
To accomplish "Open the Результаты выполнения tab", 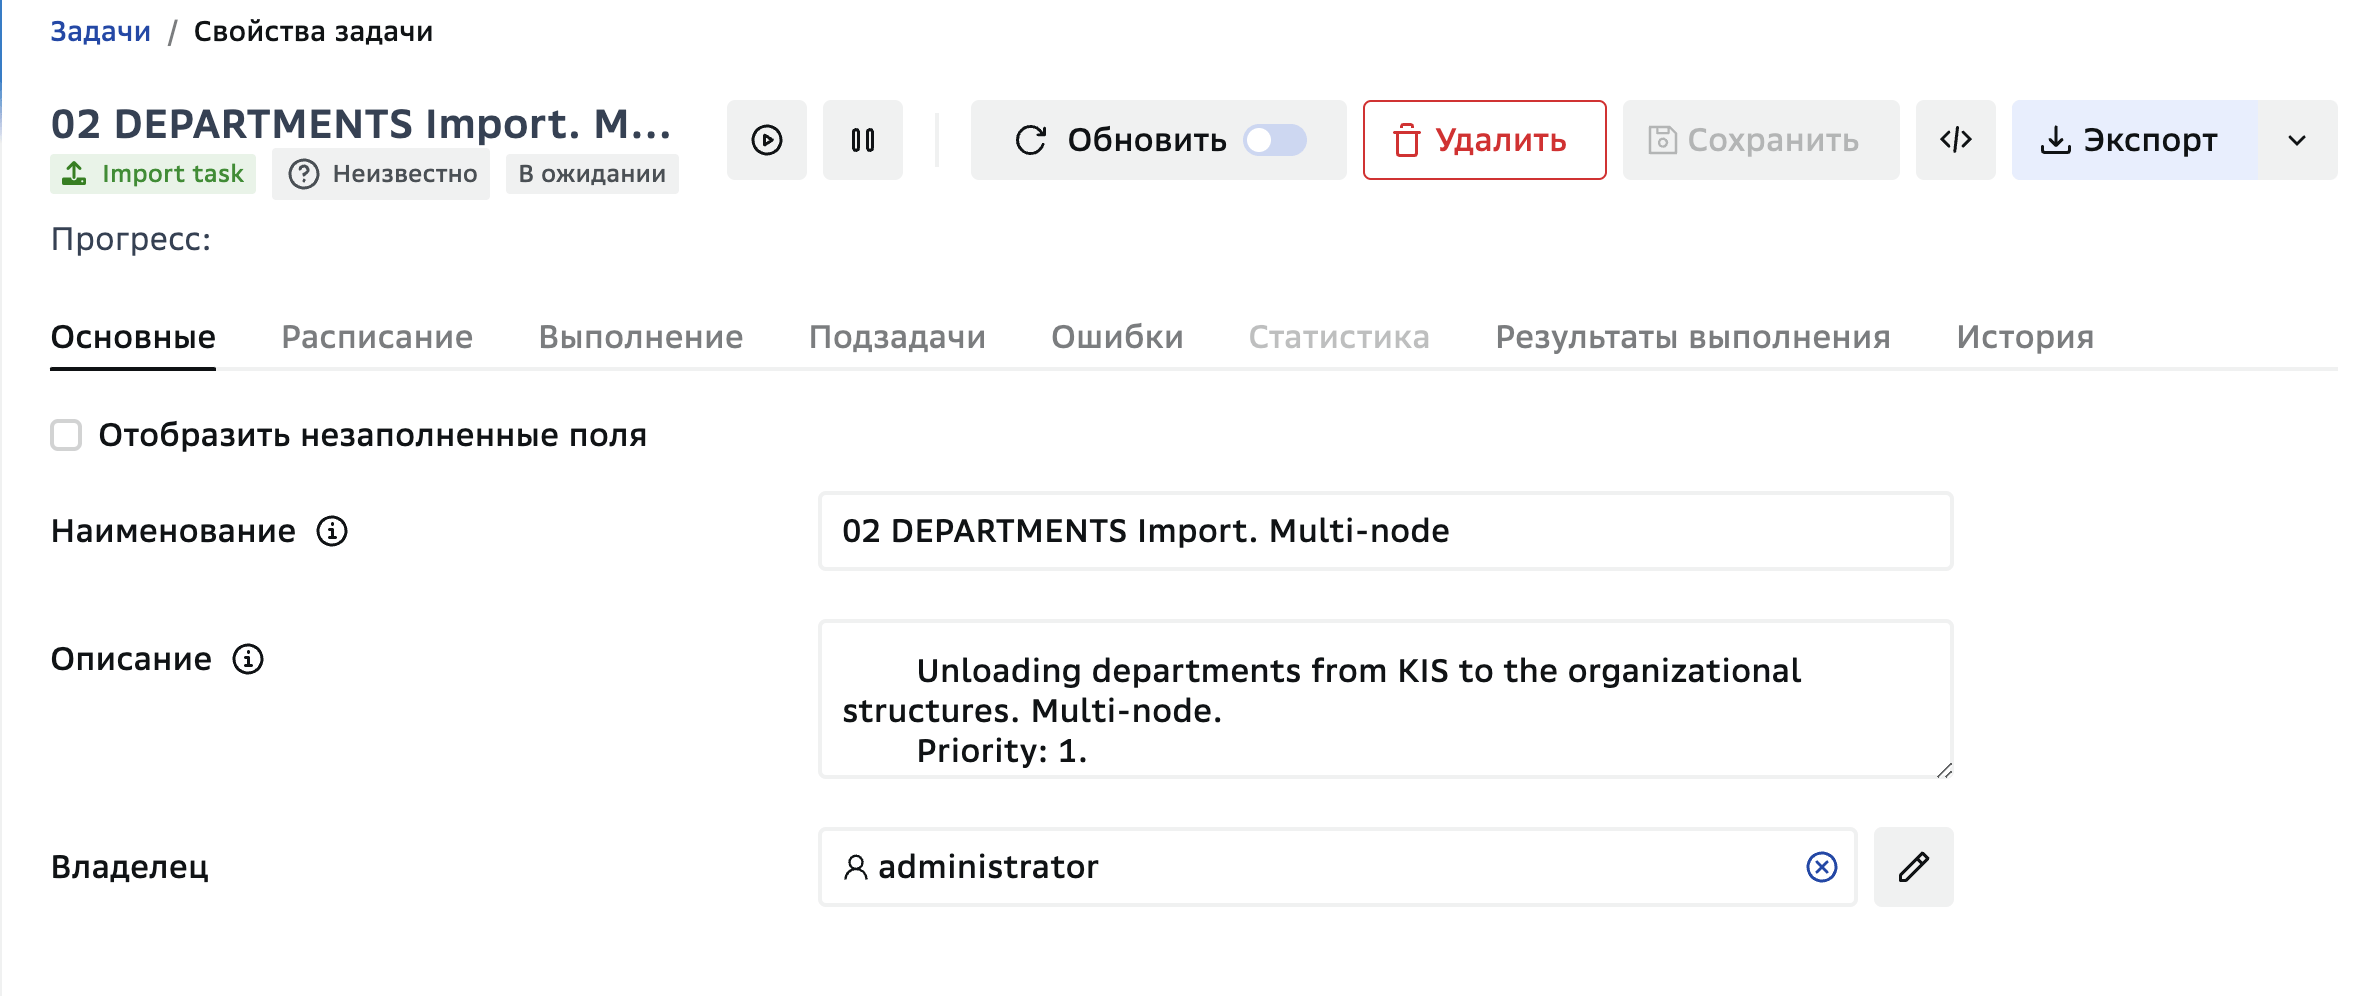I will [1693, 337].
